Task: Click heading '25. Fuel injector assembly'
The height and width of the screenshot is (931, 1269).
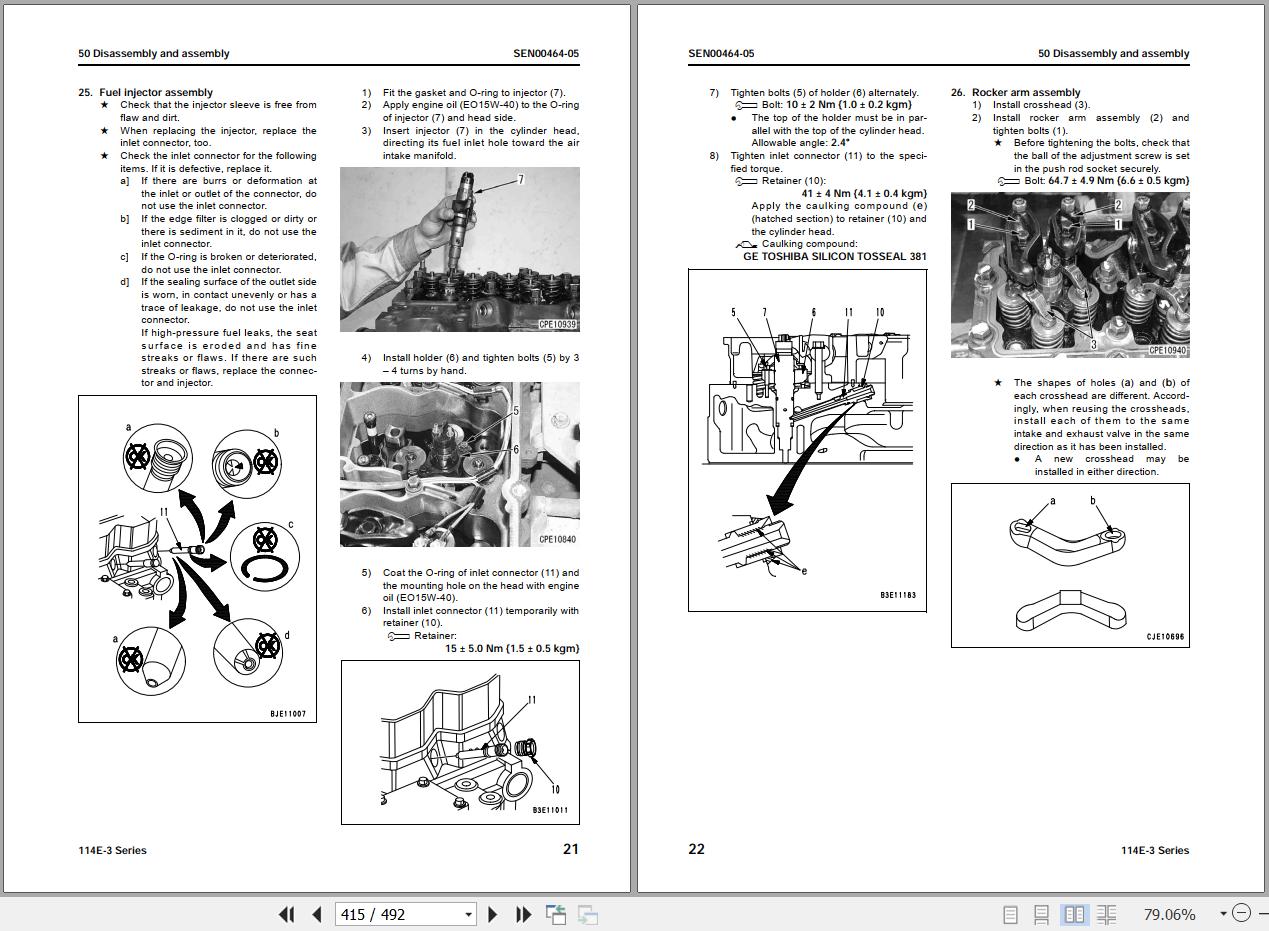Action: [145, 92]
